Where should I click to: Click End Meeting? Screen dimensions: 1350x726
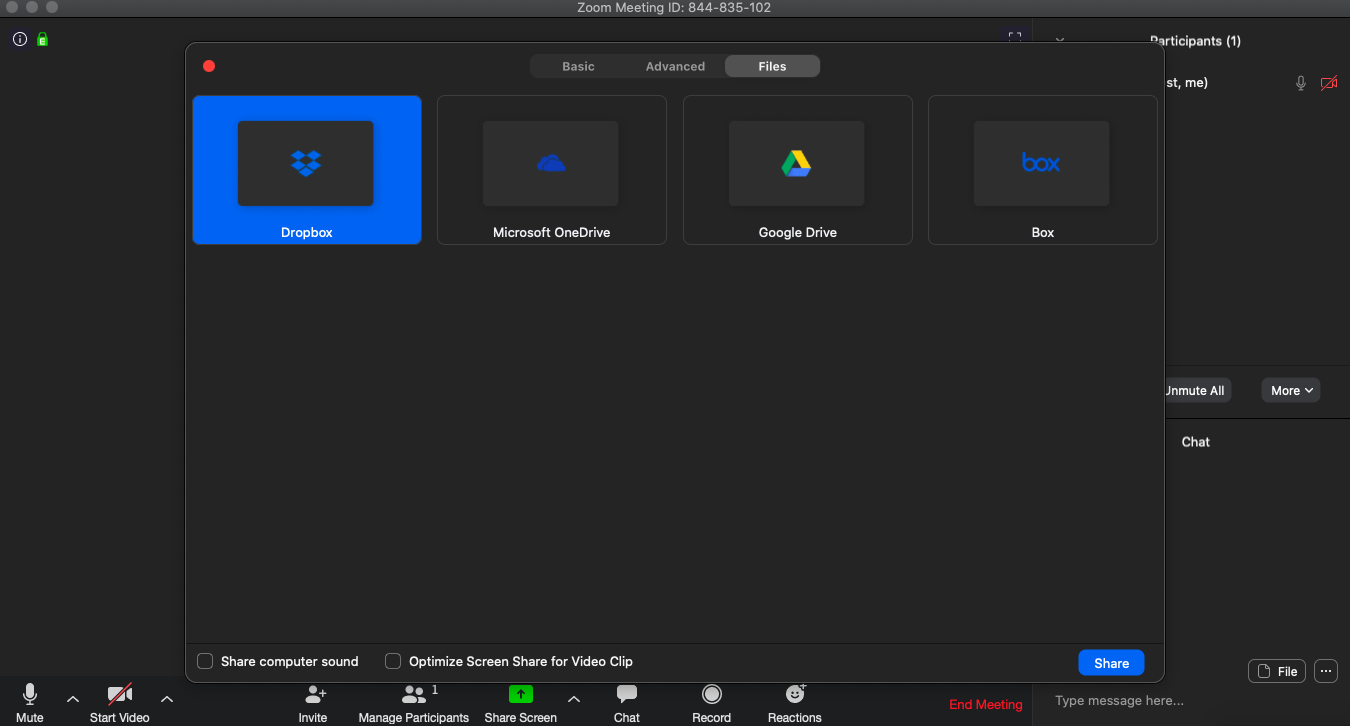(986, 705)
